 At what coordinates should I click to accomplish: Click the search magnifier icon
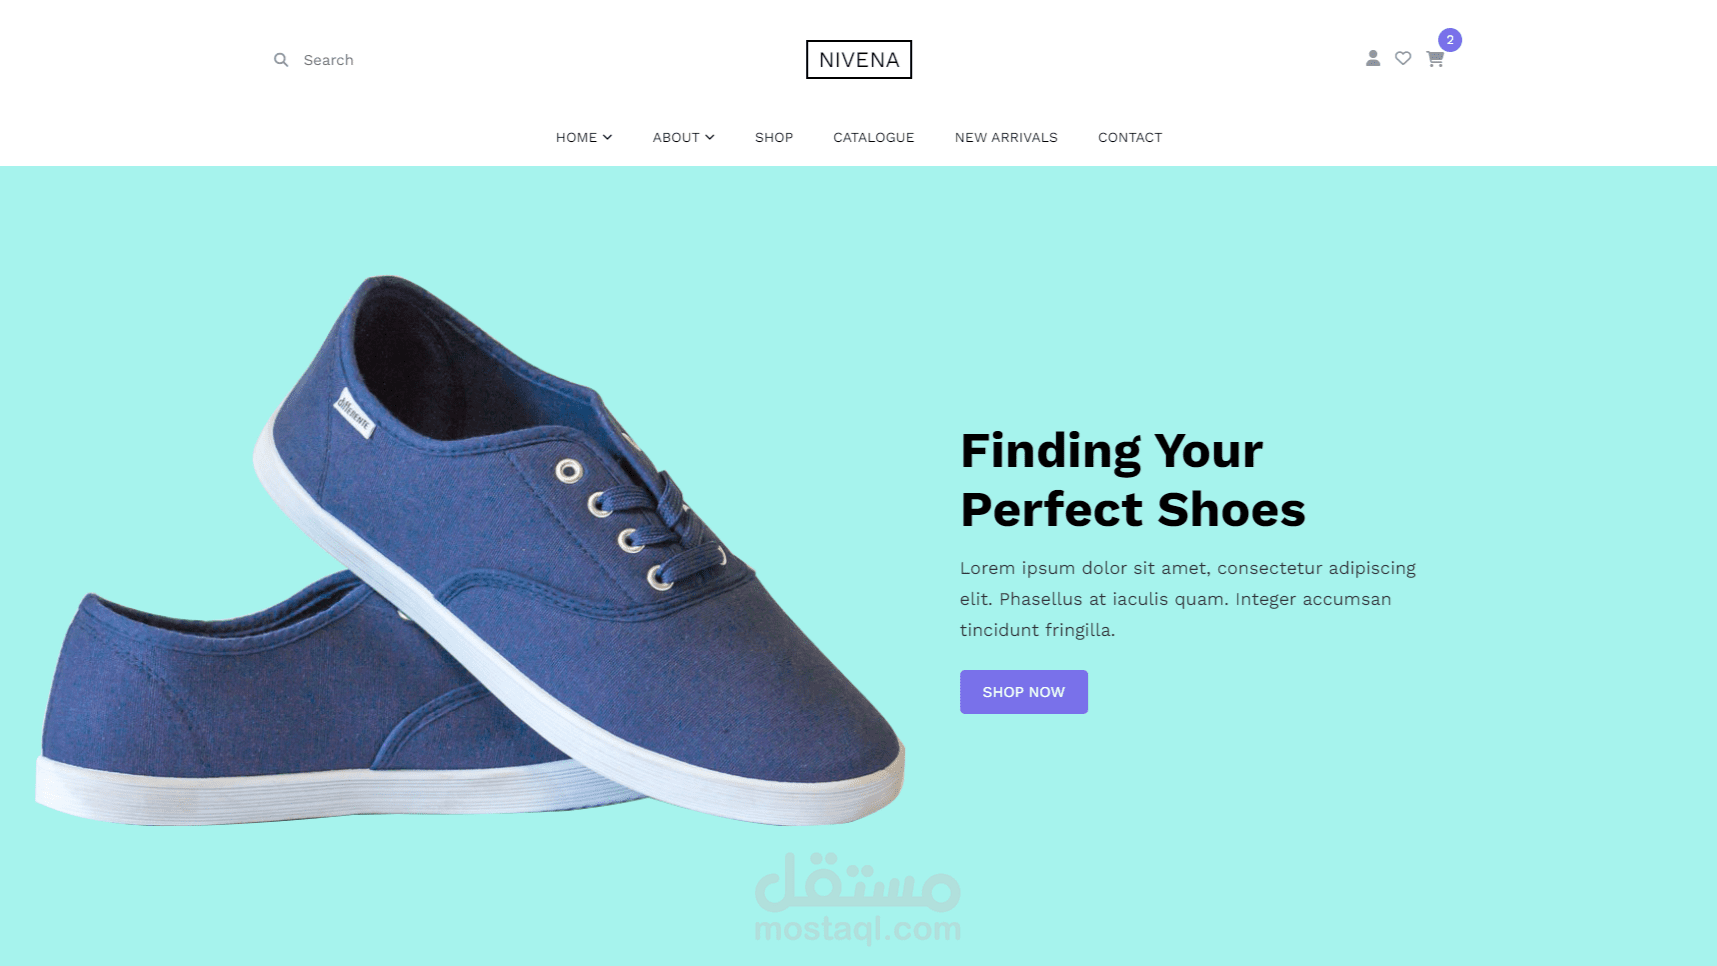click(x=281, y=60)
